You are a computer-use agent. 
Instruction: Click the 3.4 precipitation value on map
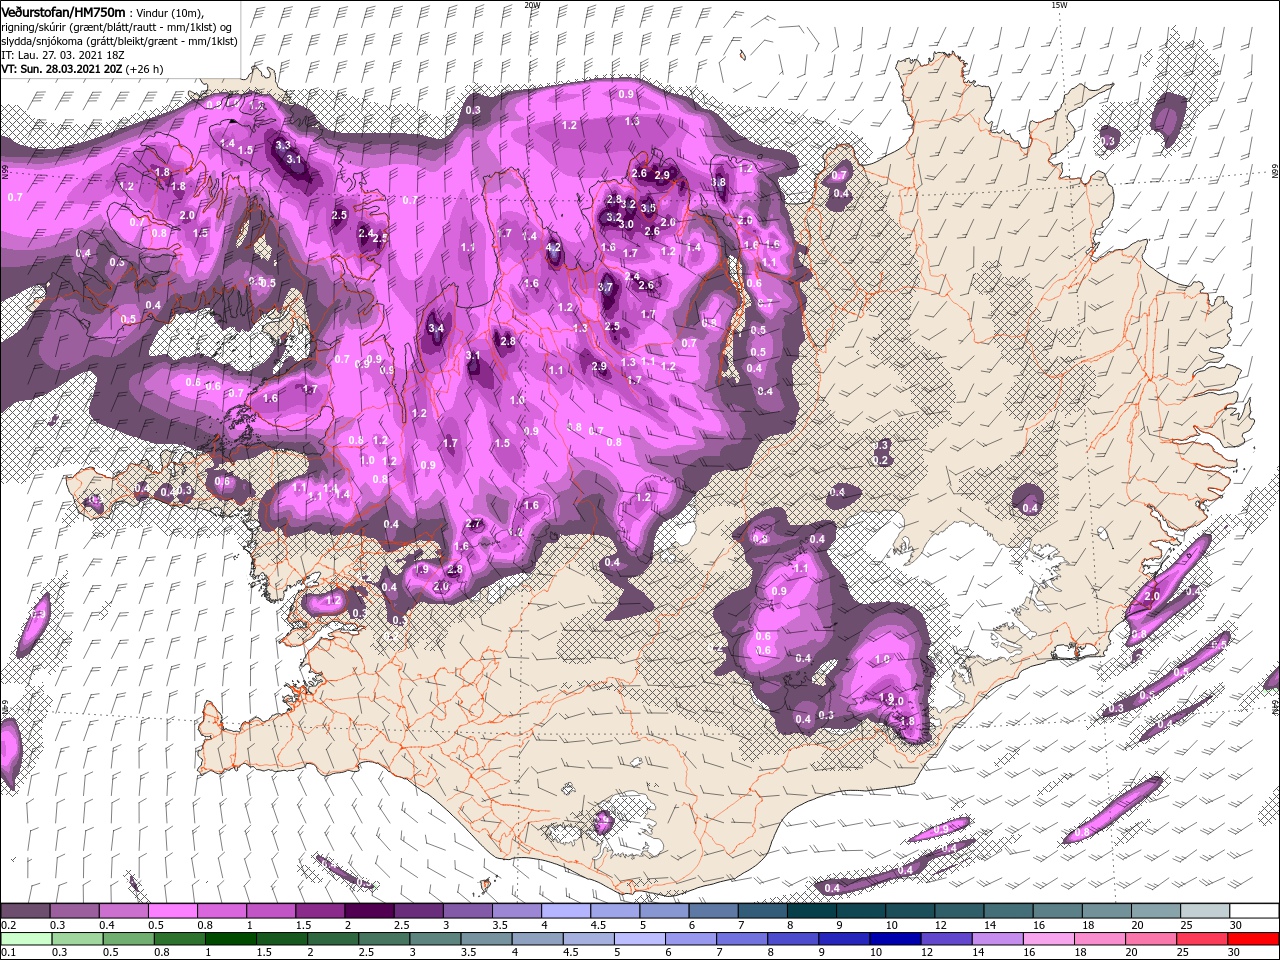coord(435,328)
